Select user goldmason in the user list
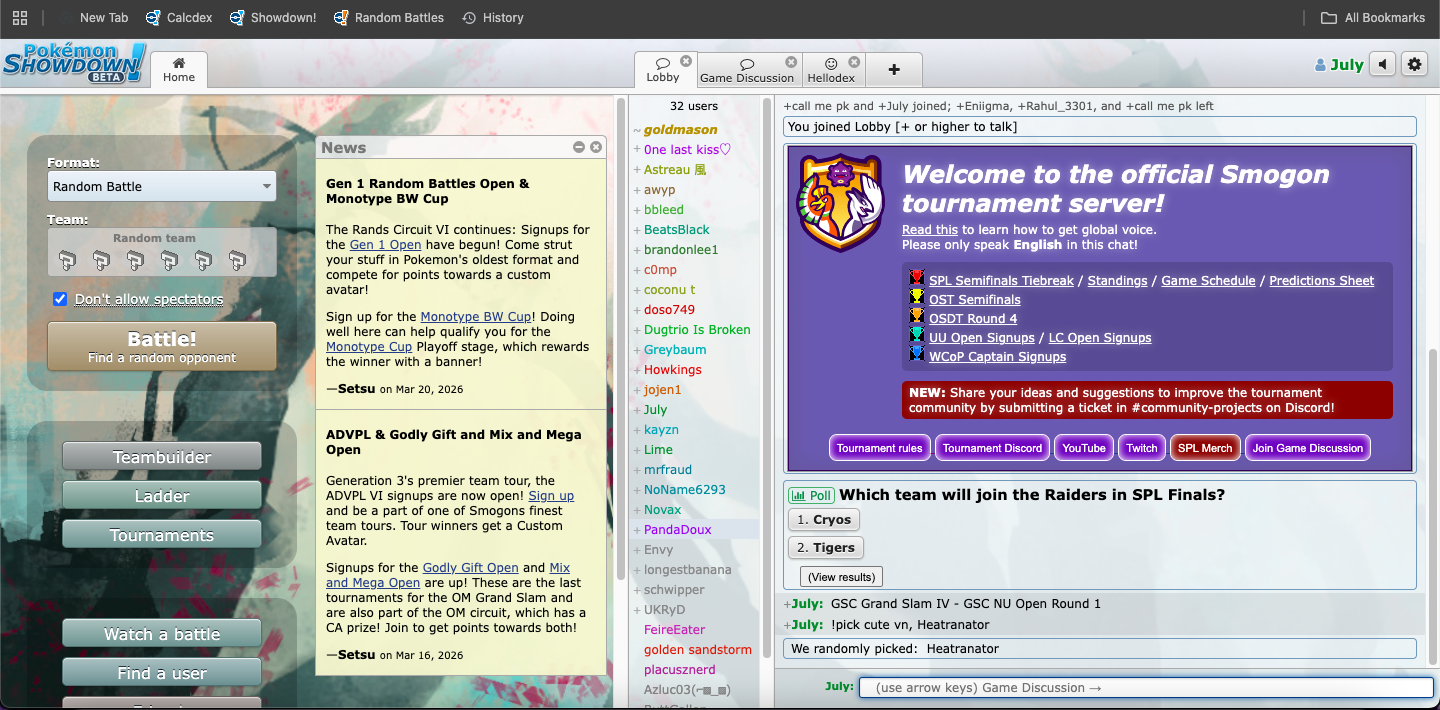Screen dimensions: 1440x710 [680, 130]
